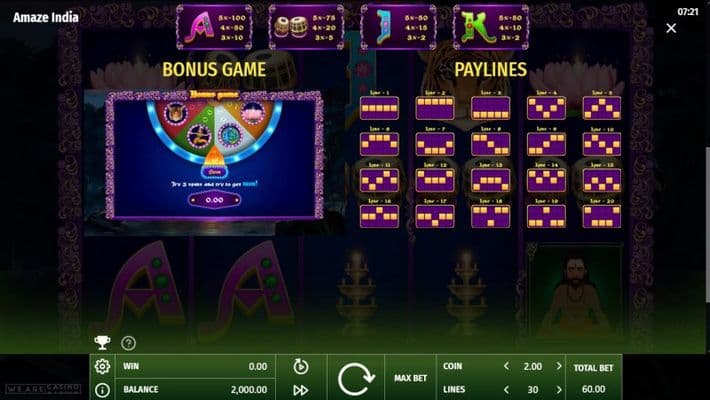Open the trophy achievements icon
The height and width of the screenshot is (400, 710).
point(102,343)
